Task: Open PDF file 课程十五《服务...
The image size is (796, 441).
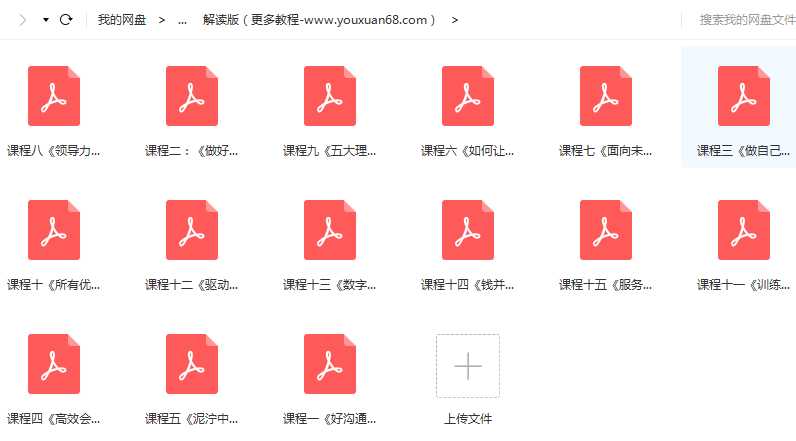Action: tap(606, 231)
